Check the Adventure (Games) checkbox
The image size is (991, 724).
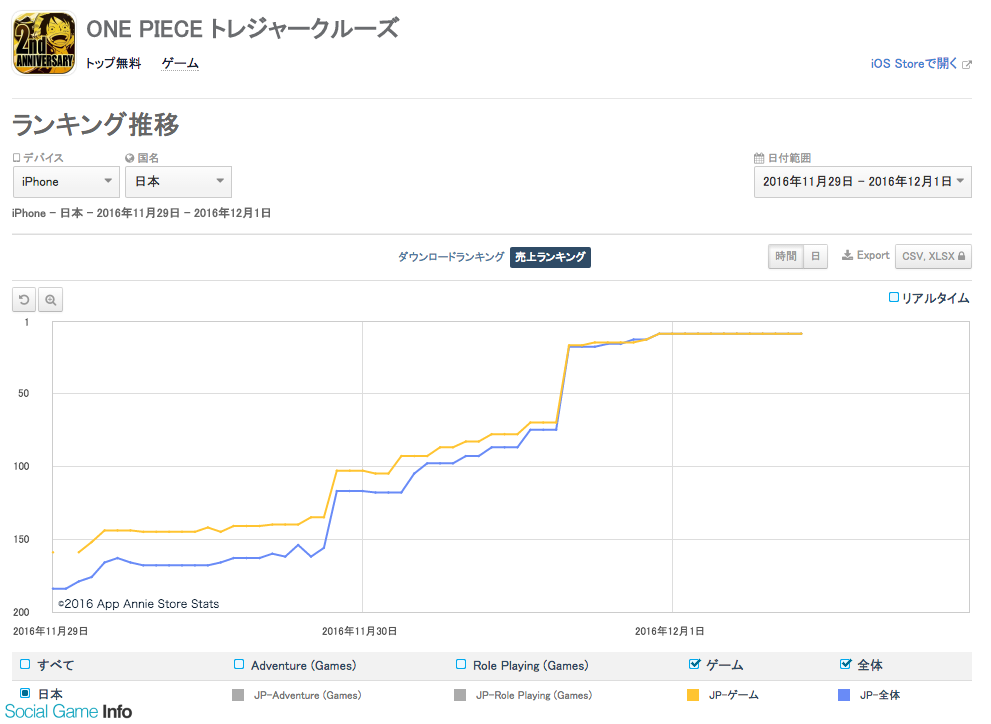point(239,664)
